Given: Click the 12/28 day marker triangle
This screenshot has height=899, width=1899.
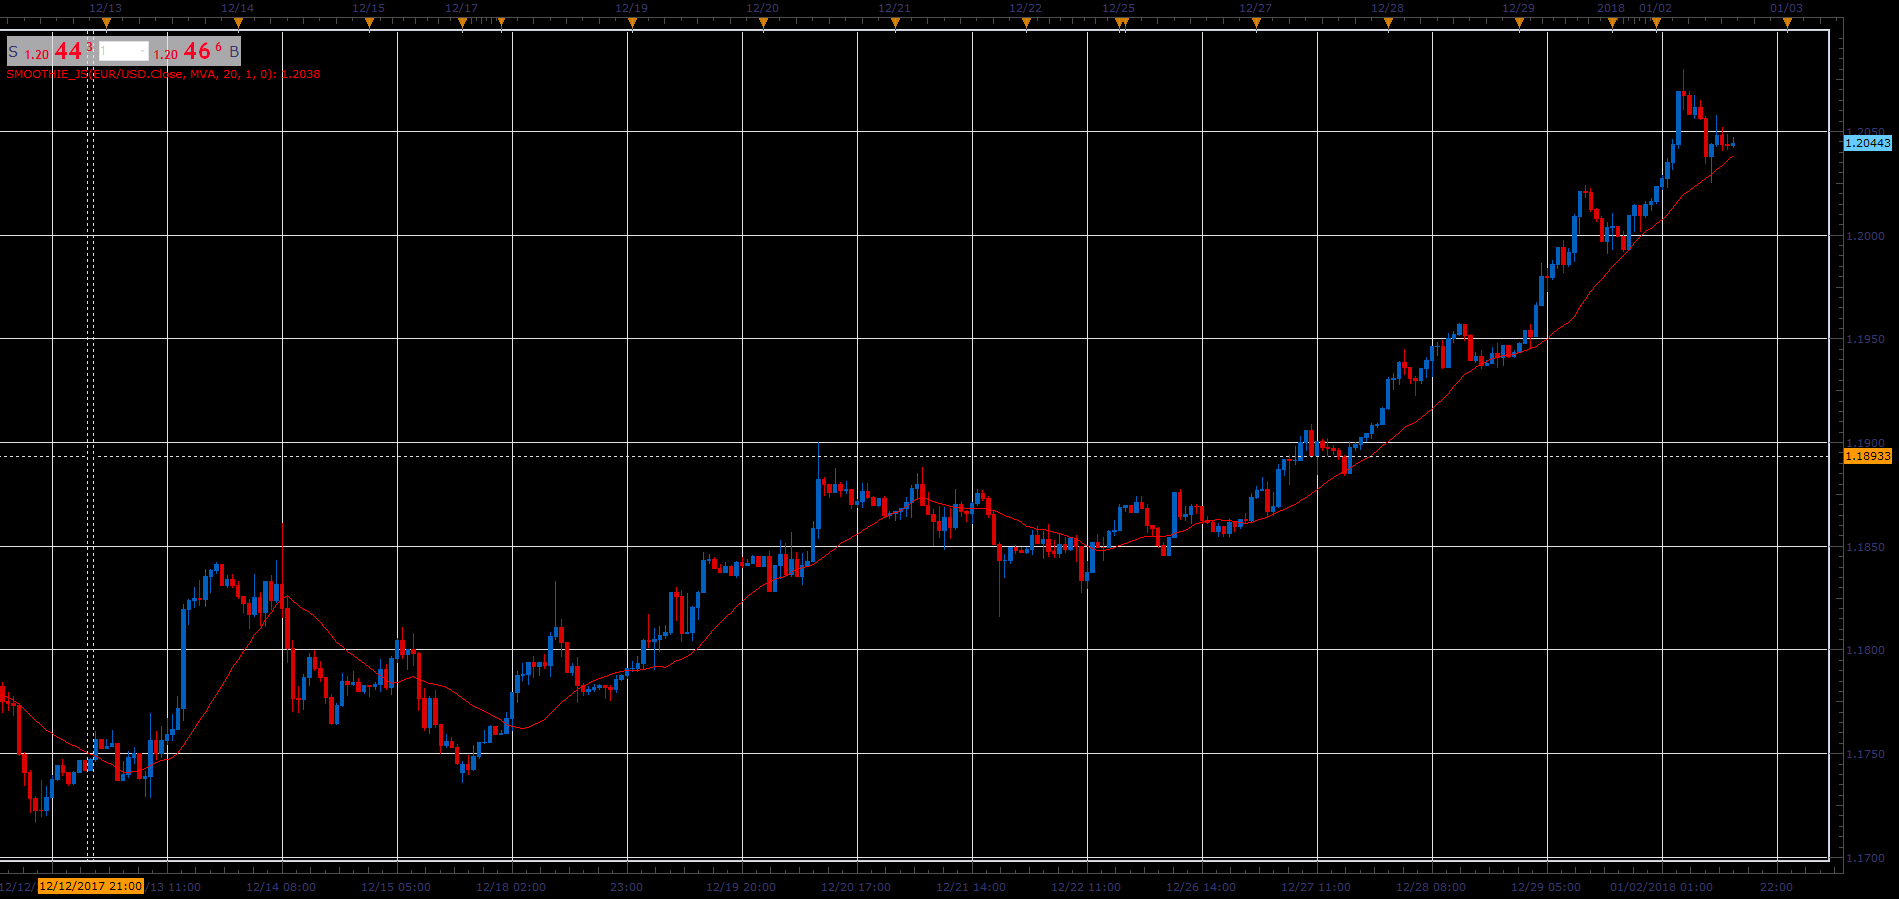Looking at the screenshot, I should 1388,23.
